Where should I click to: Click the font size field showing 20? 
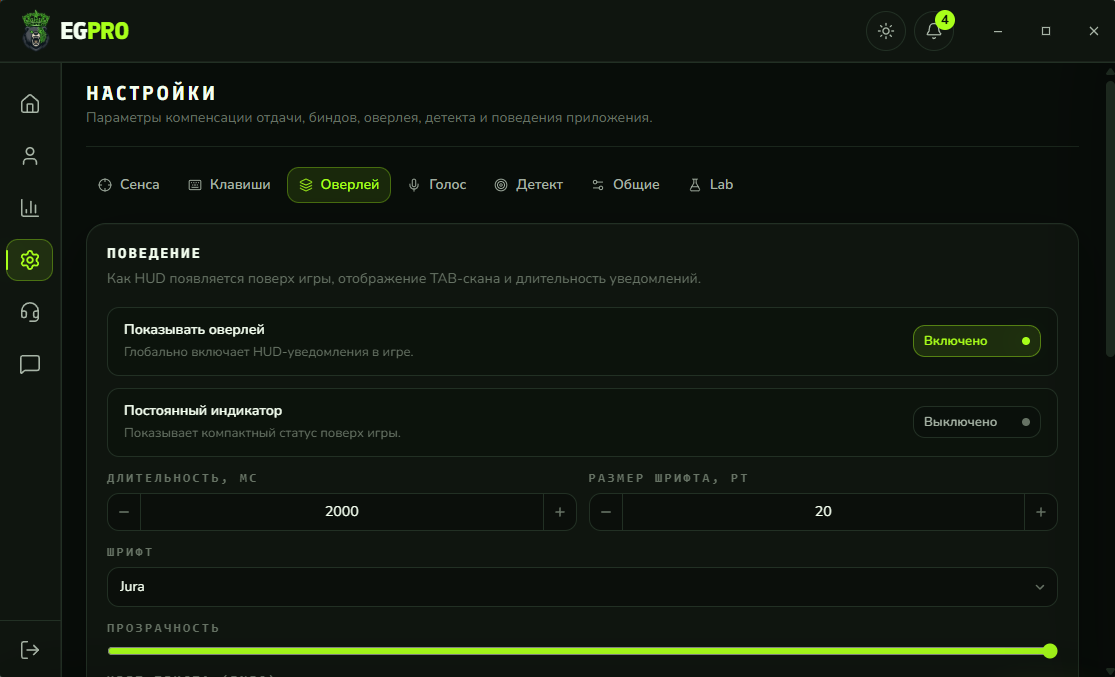tap(823, 512)
